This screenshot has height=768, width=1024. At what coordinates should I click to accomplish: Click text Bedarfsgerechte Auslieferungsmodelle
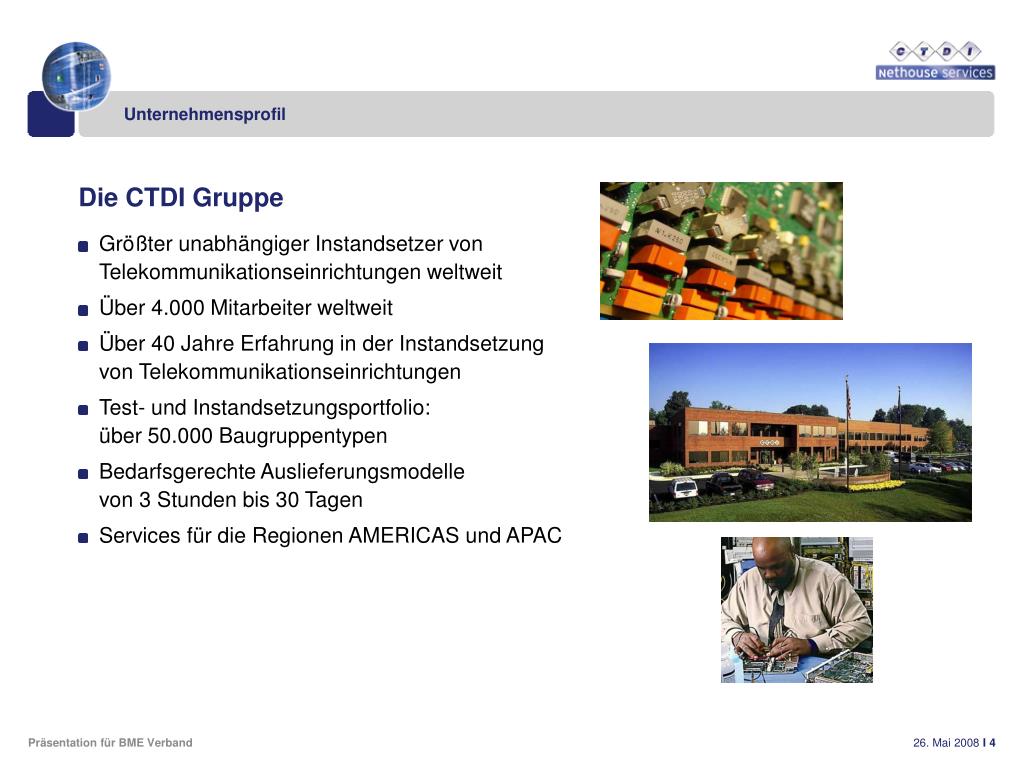pos(281,472)
